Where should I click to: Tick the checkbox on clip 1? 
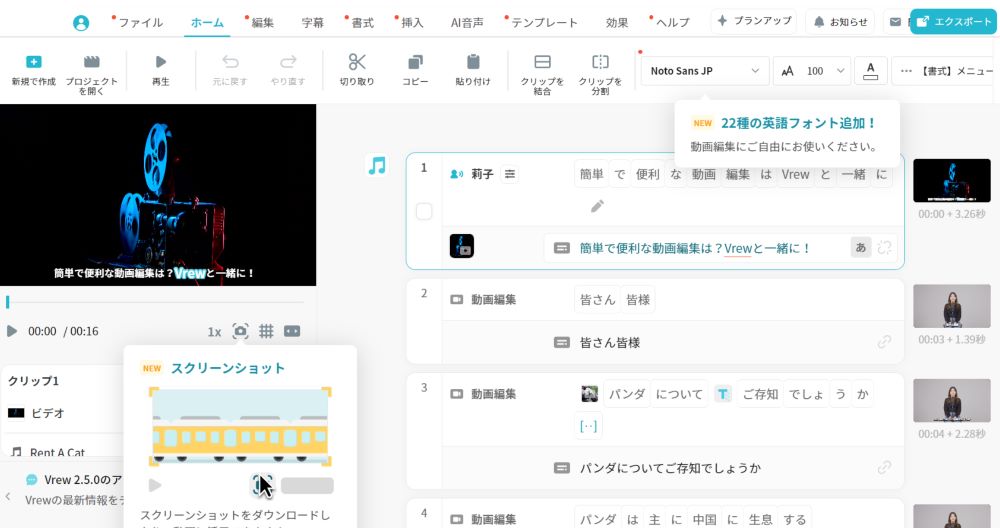point(424,211)
